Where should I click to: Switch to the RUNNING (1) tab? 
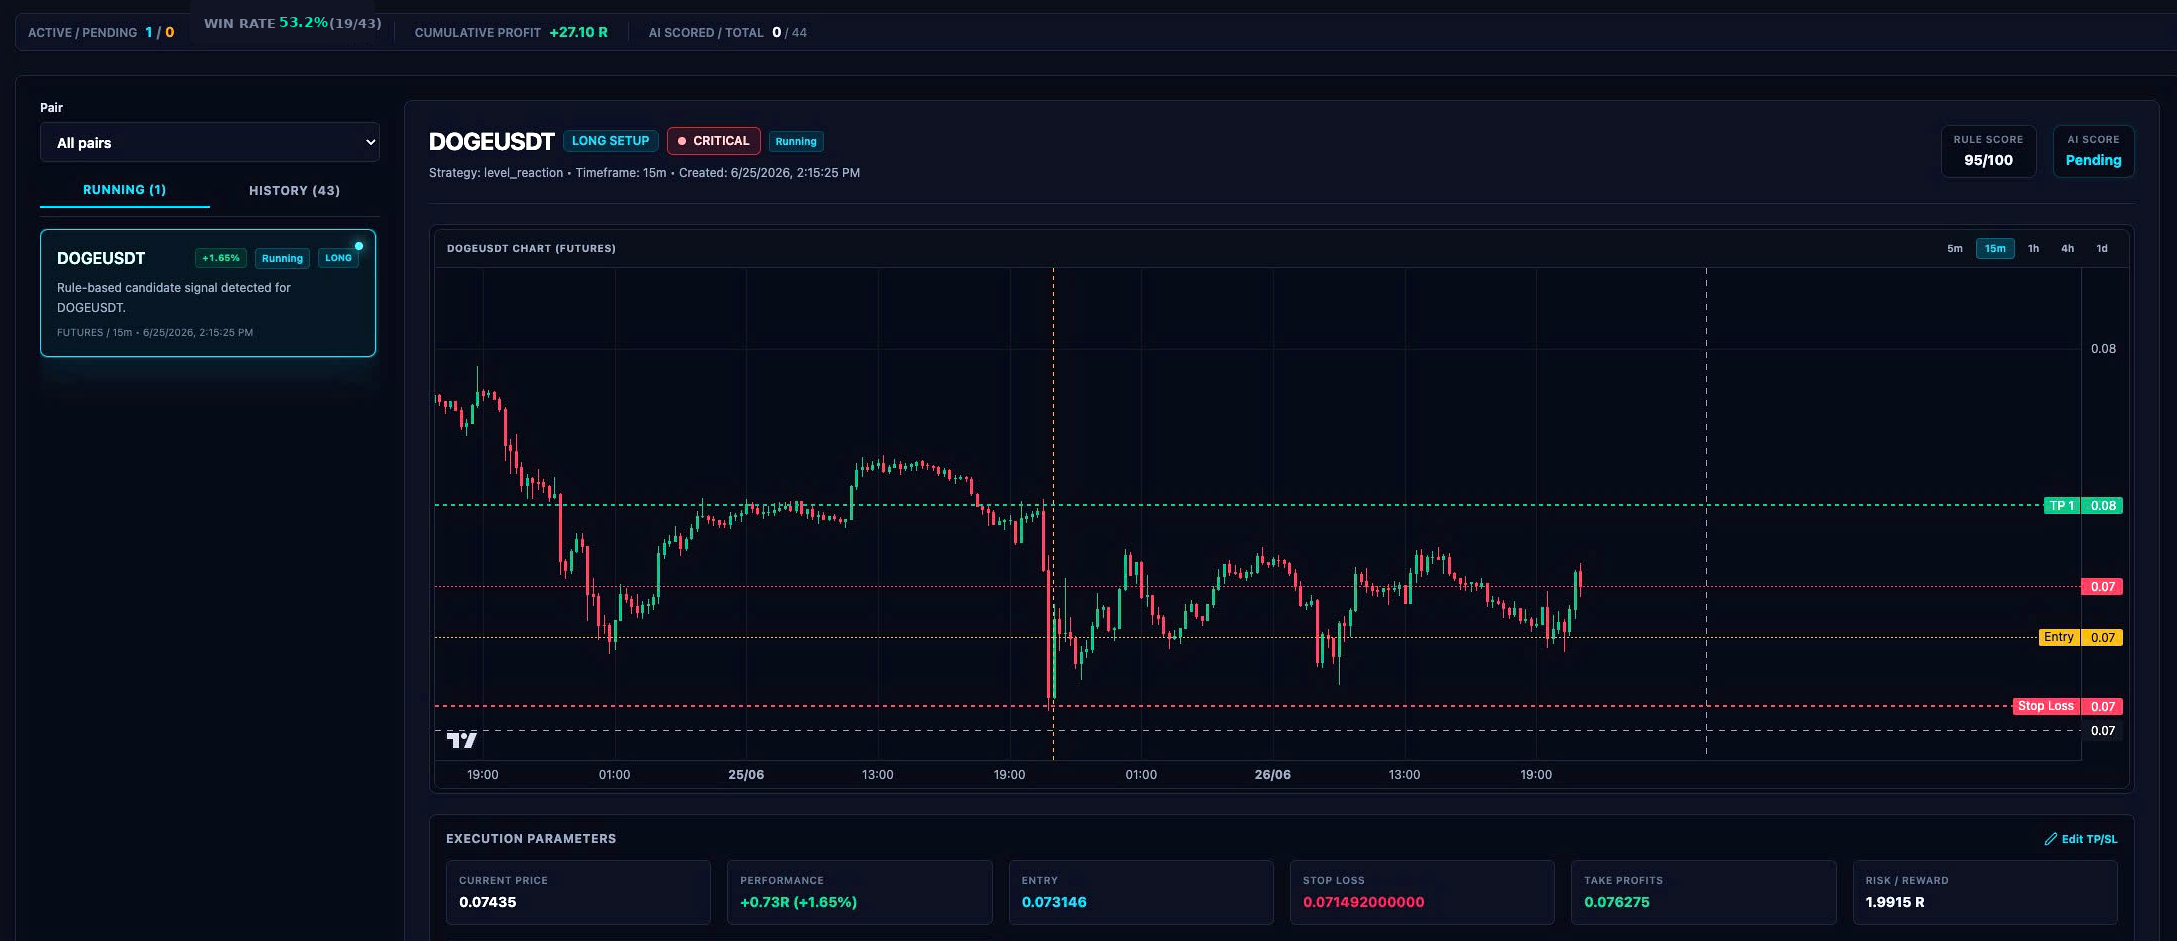[x=125, y=190]
